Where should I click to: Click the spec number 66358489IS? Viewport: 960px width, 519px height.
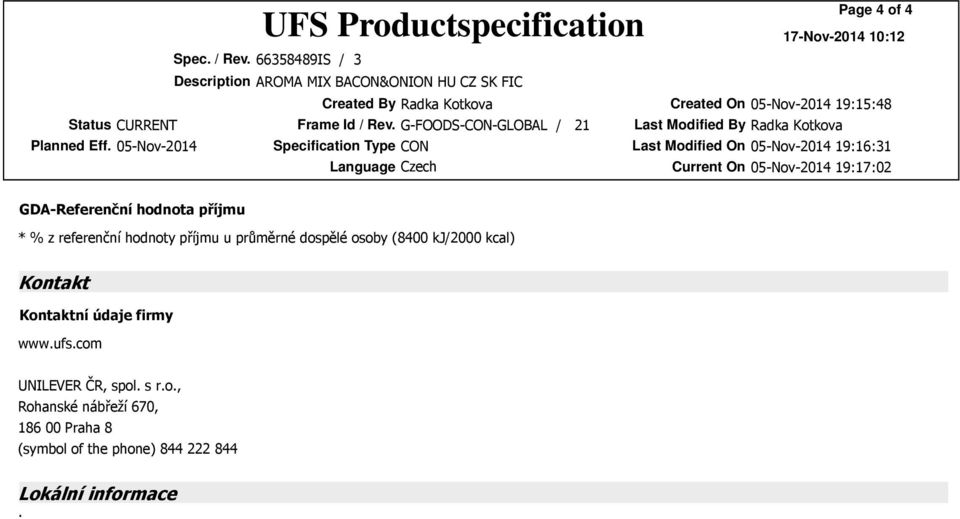[293, 59]
